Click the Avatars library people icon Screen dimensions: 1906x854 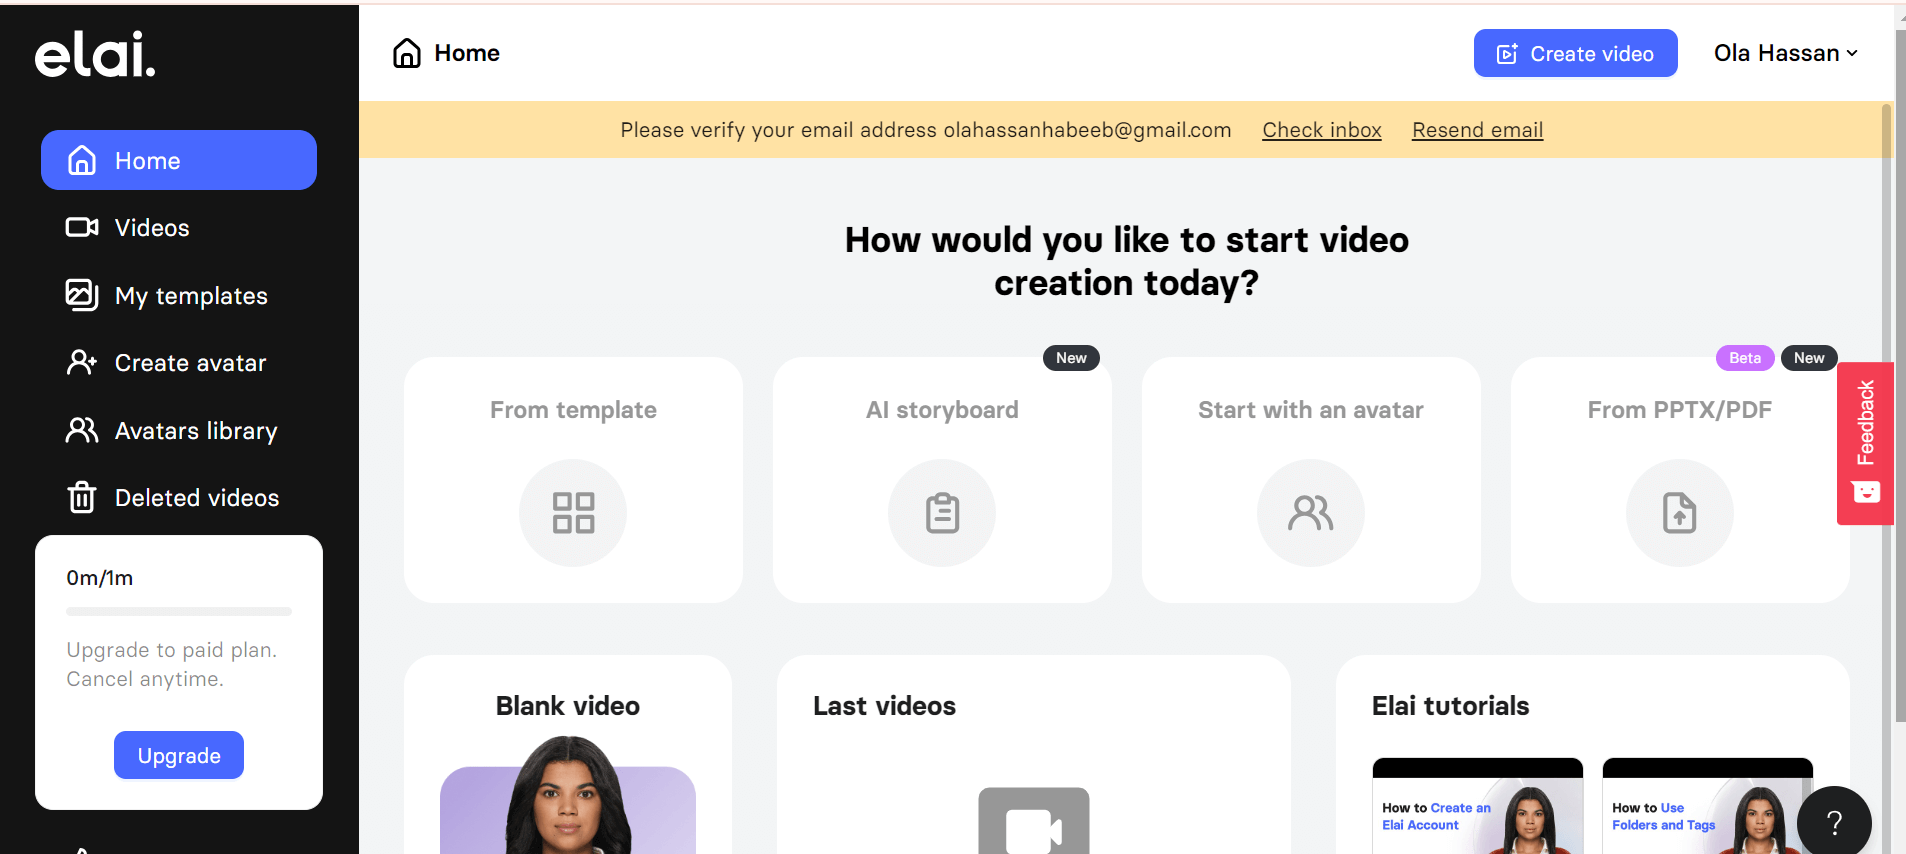coord(82,430)
